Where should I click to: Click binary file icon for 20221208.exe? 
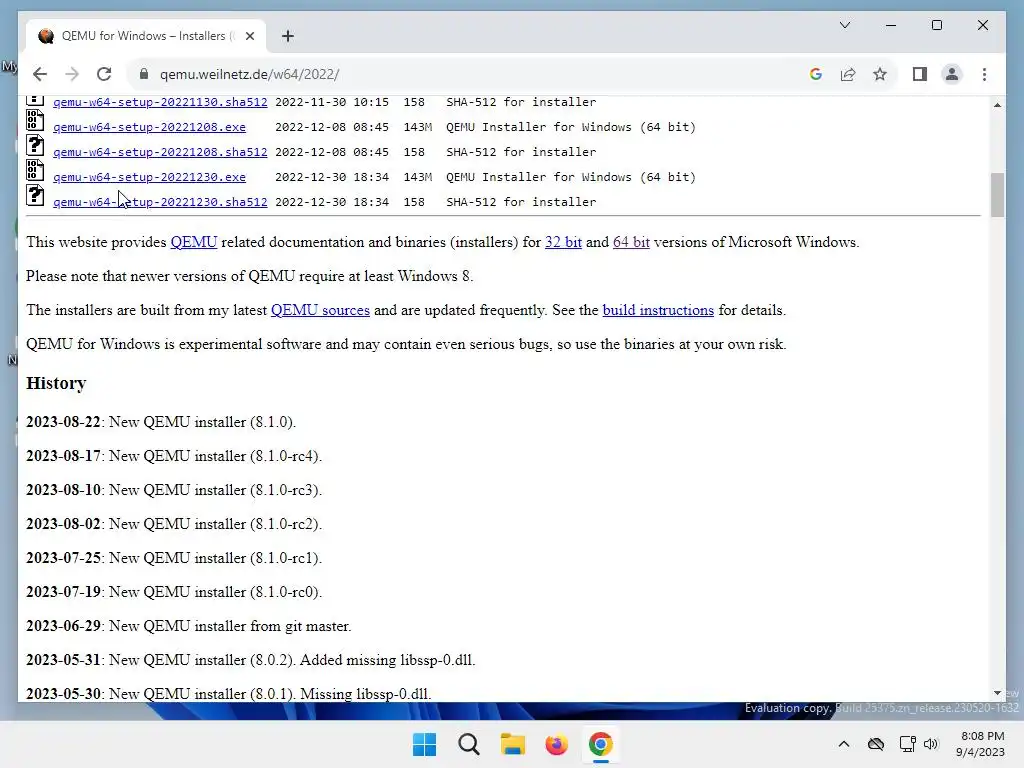[35, 121]
